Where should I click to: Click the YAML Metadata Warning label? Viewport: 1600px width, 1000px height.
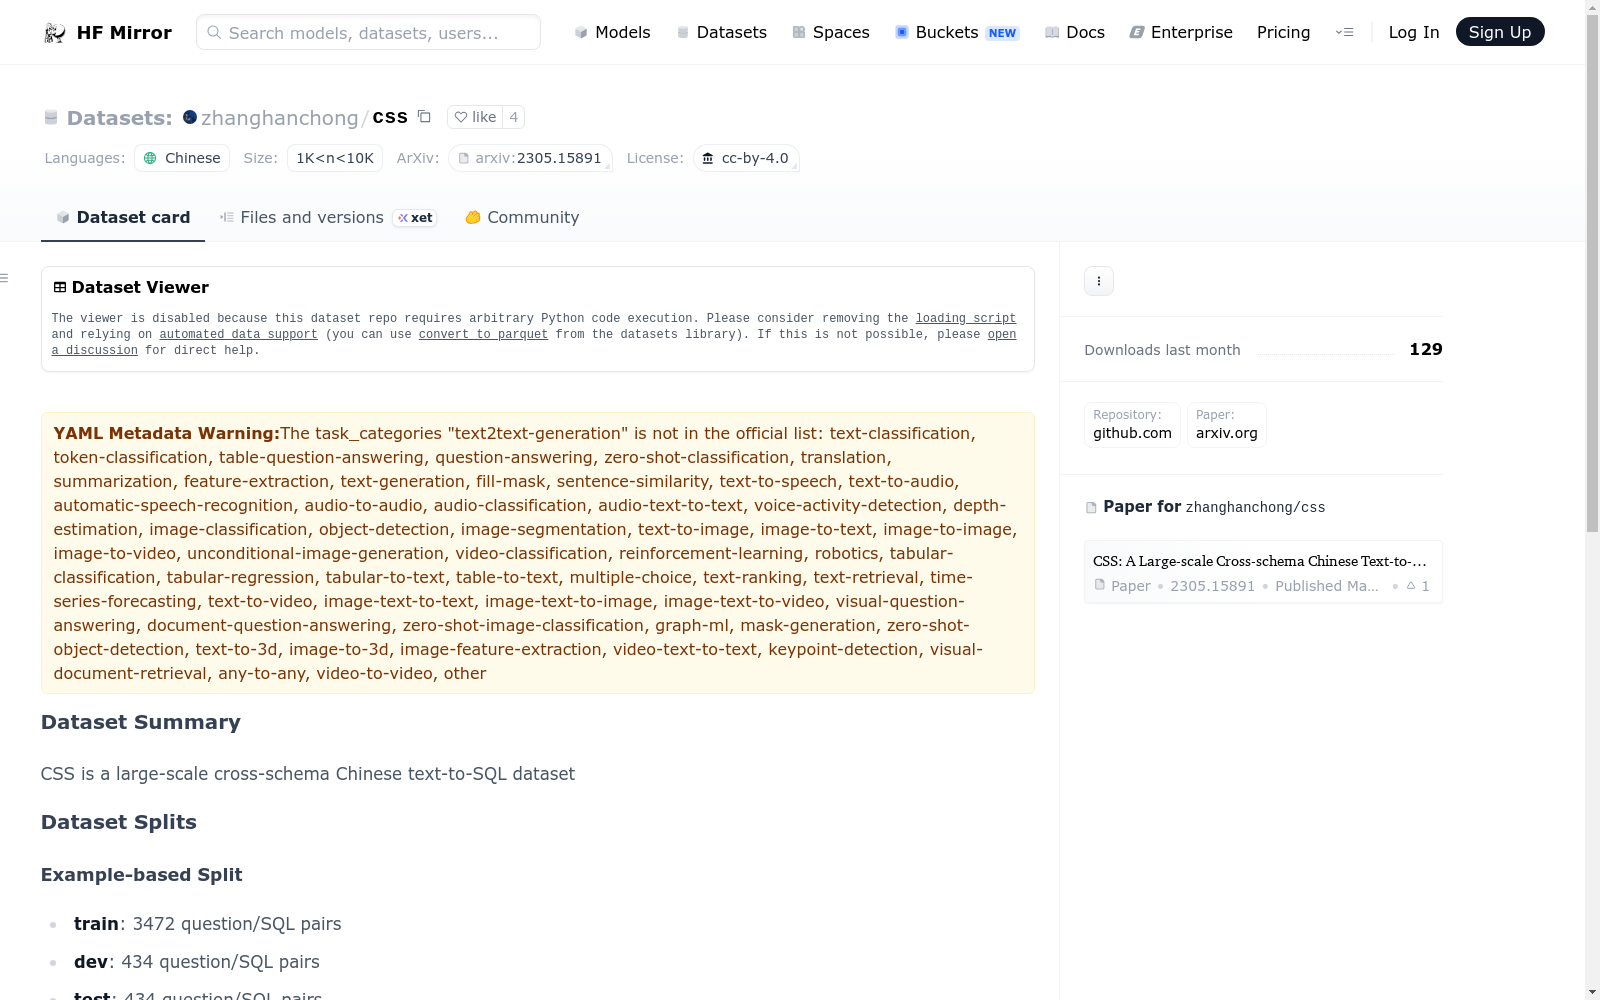click(x=167, y=433)
